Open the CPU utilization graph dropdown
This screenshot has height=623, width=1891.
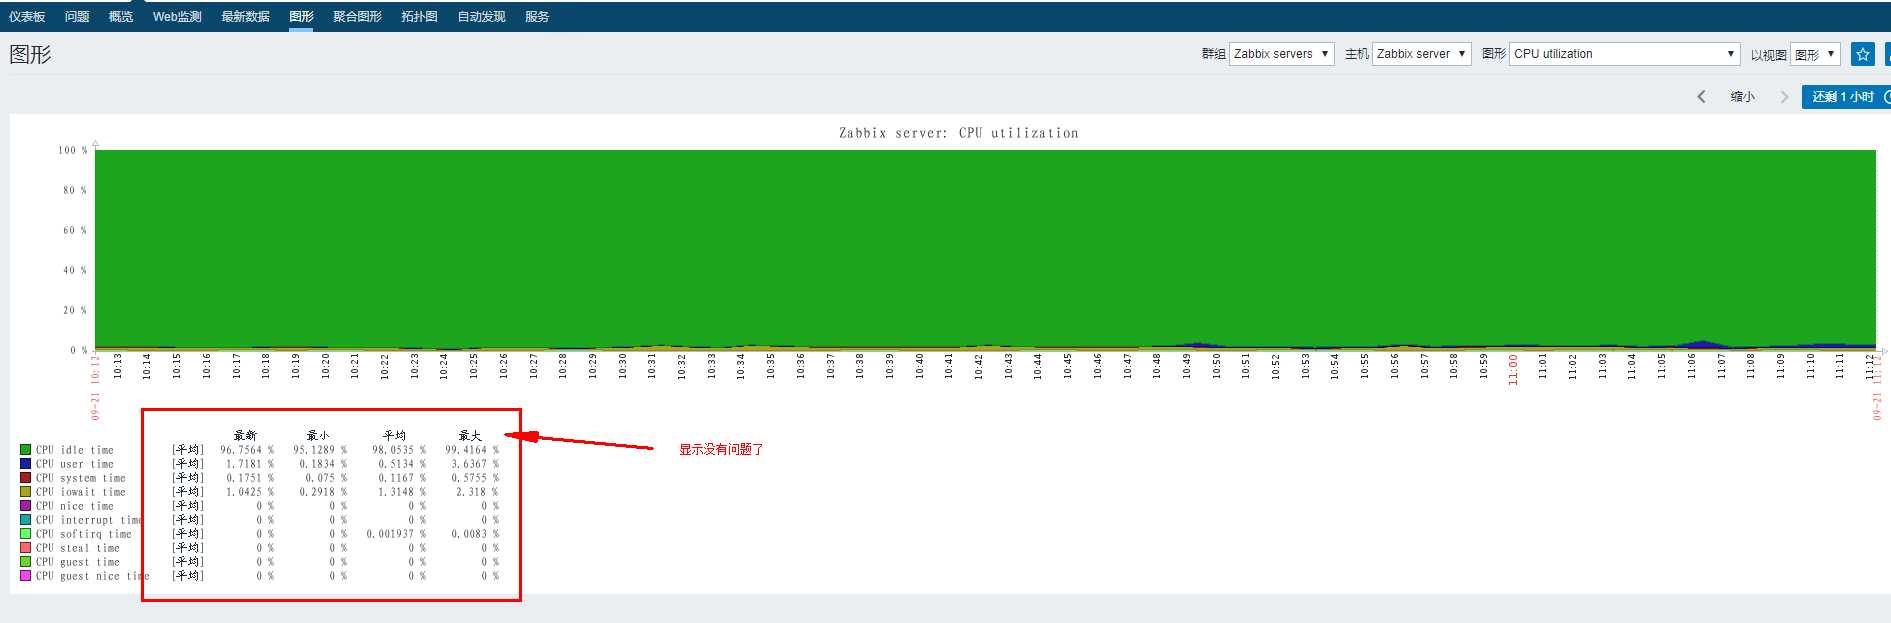(x=1625, y=54)
